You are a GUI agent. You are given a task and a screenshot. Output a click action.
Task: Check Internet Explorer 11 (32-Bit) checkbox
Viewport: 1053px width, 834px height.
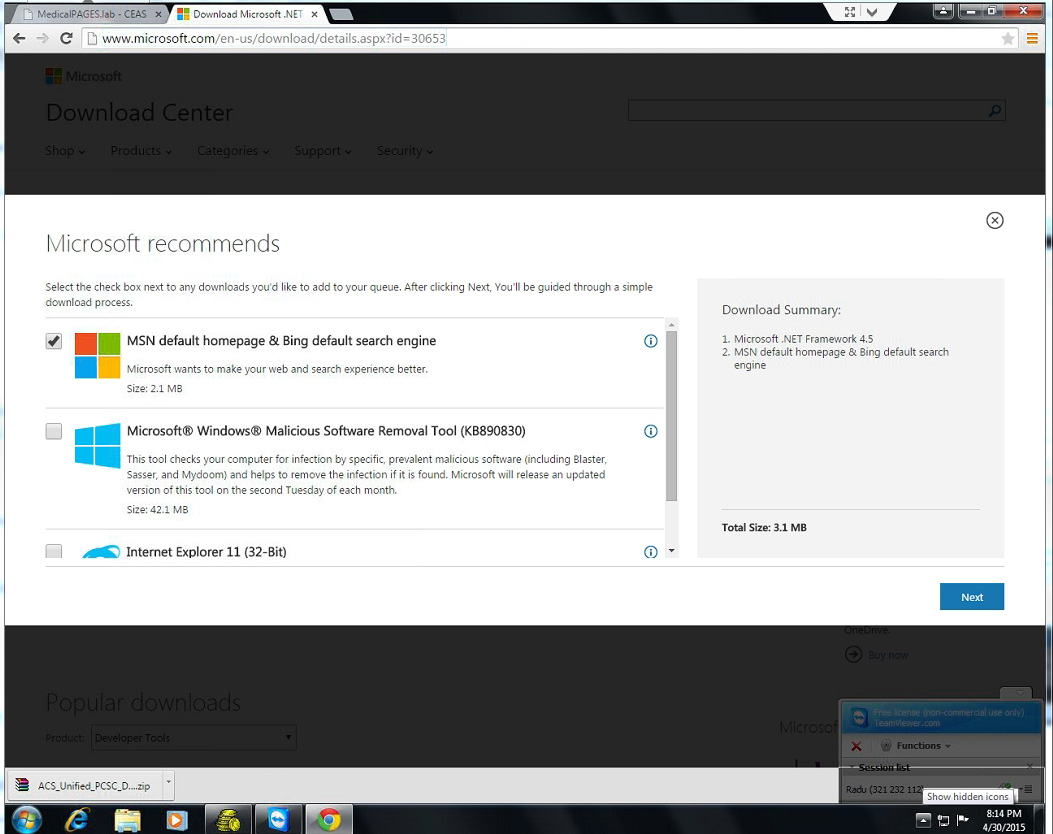[54, 551]
